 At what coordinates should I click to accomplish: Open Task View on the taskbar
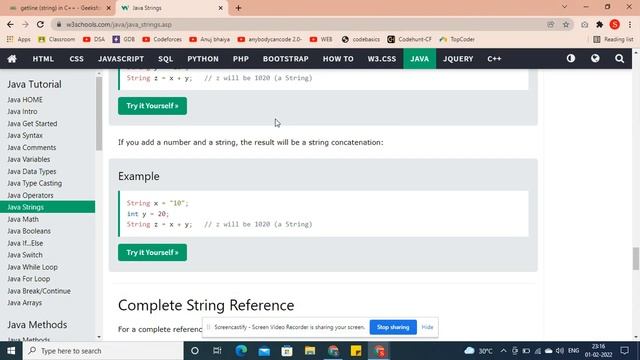pyautogui.click(x=217, y=351)
